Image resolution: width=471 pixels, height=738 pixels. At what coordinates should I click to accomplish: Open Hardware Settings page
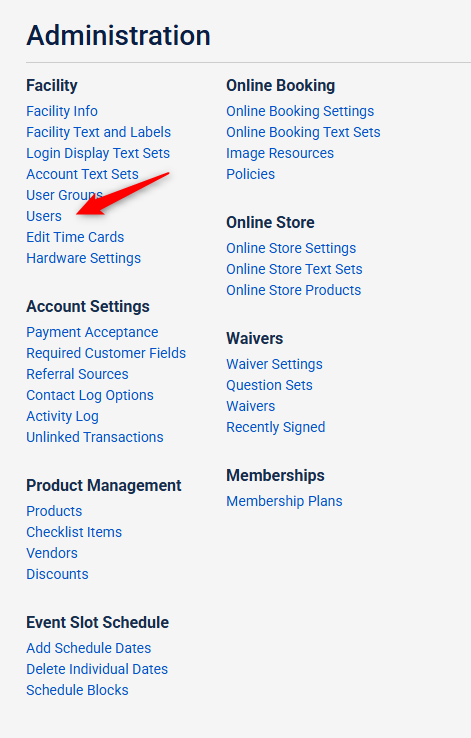tap(83, 258)
